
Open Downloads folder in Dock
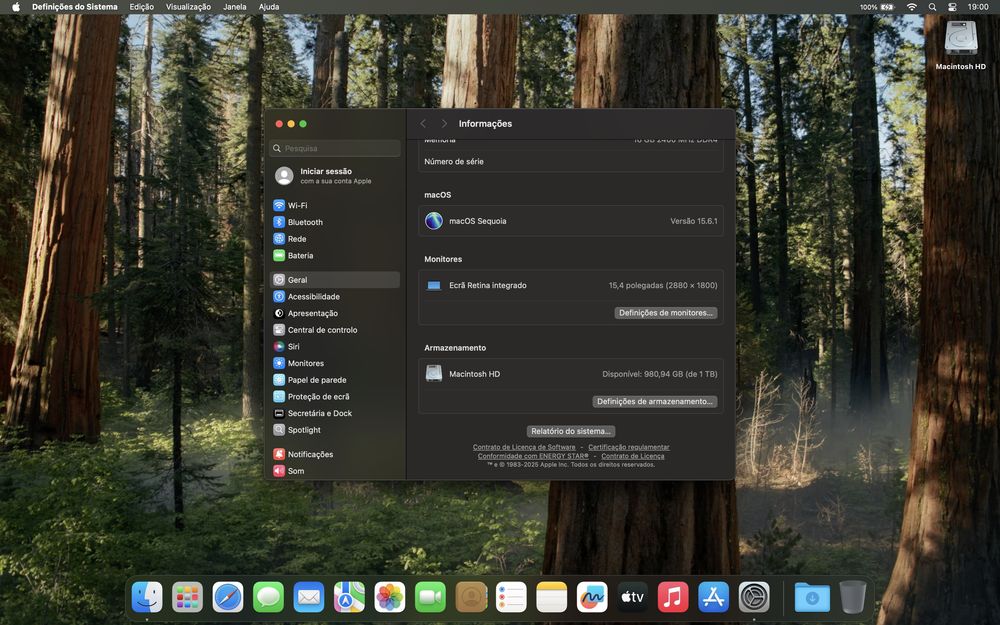(812, 598)
